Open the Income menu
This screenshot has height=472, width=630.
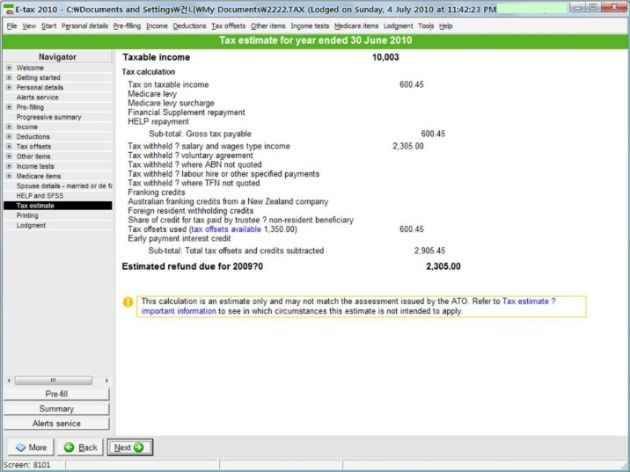point(157,26)
